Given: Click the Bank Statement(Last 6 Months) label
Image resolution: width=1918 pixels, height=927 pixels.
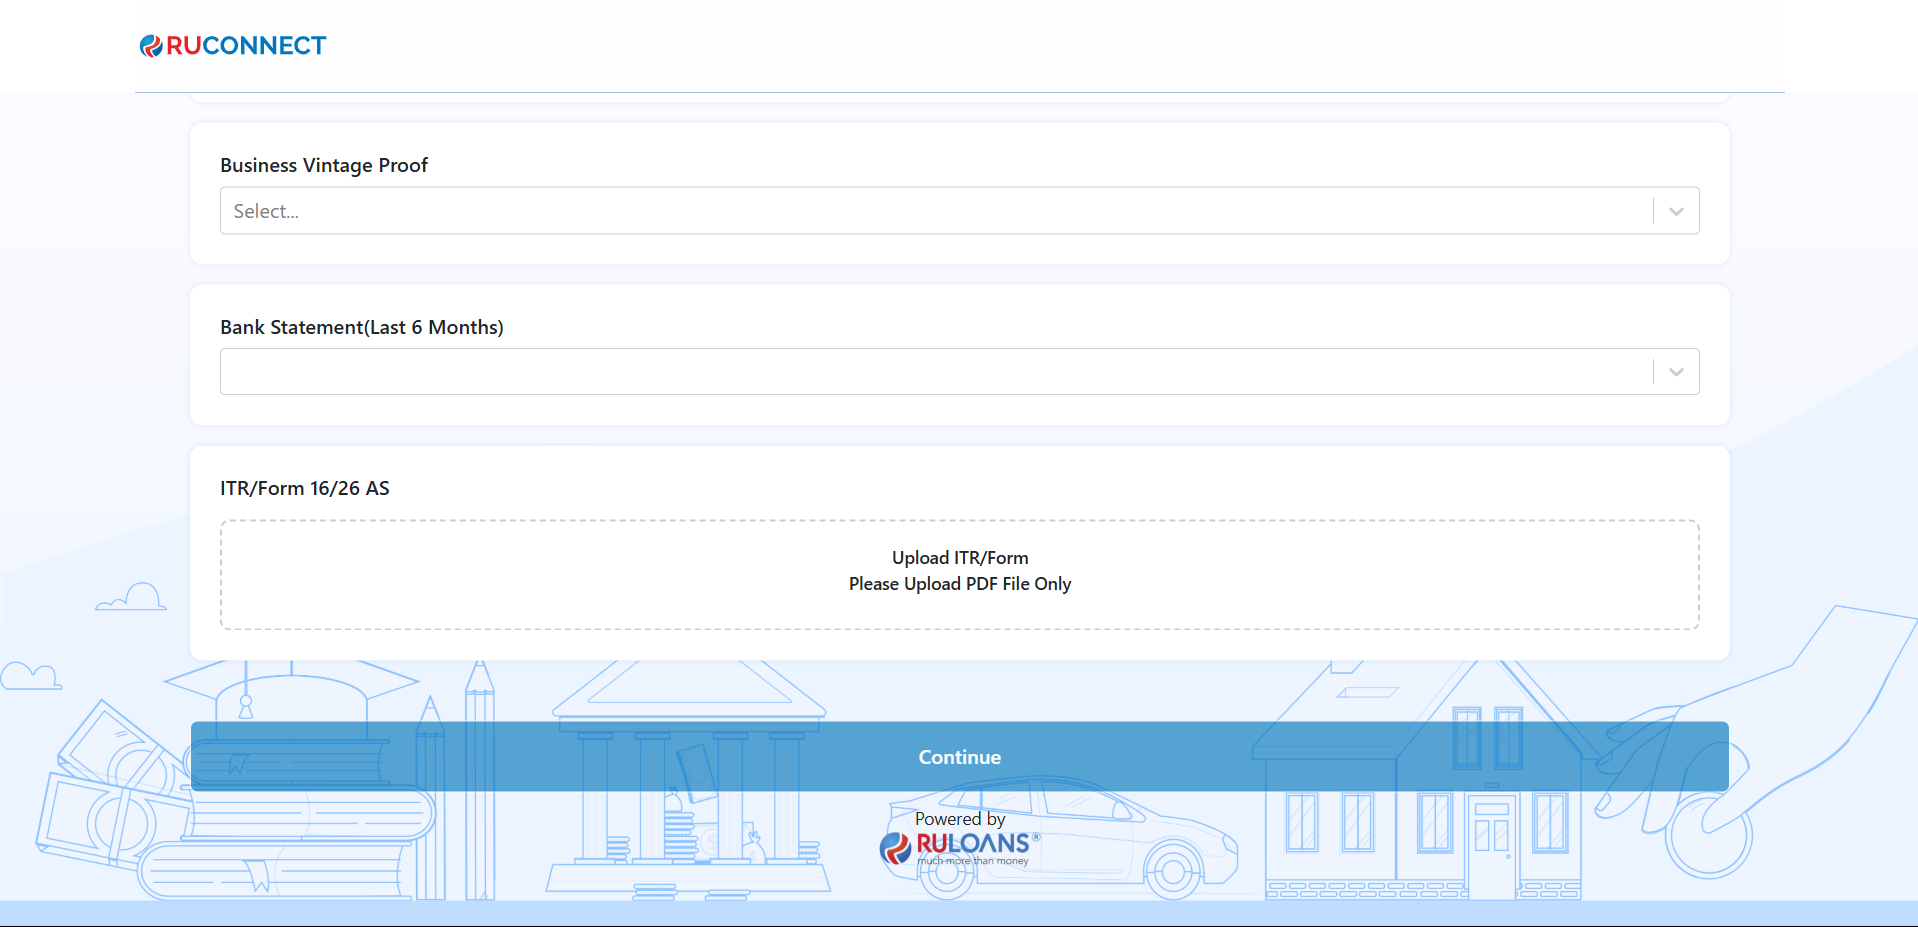Looking at the screenshot, I should (362, 327).
